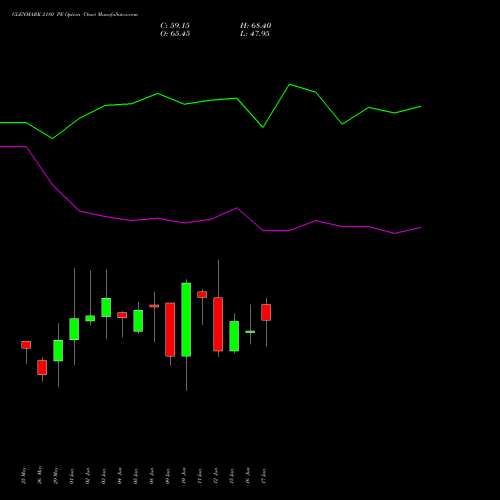Click the small green doji candle on 16 Jun

(250, 332)
